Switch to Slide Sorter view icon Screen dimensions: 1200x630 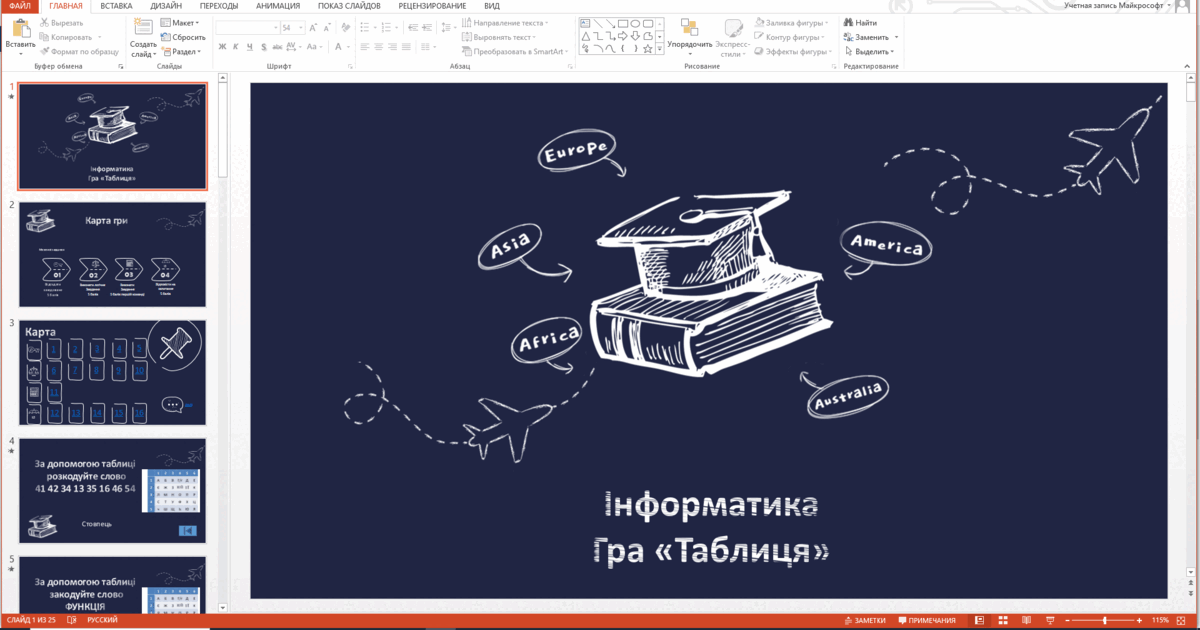(1003, 620)
